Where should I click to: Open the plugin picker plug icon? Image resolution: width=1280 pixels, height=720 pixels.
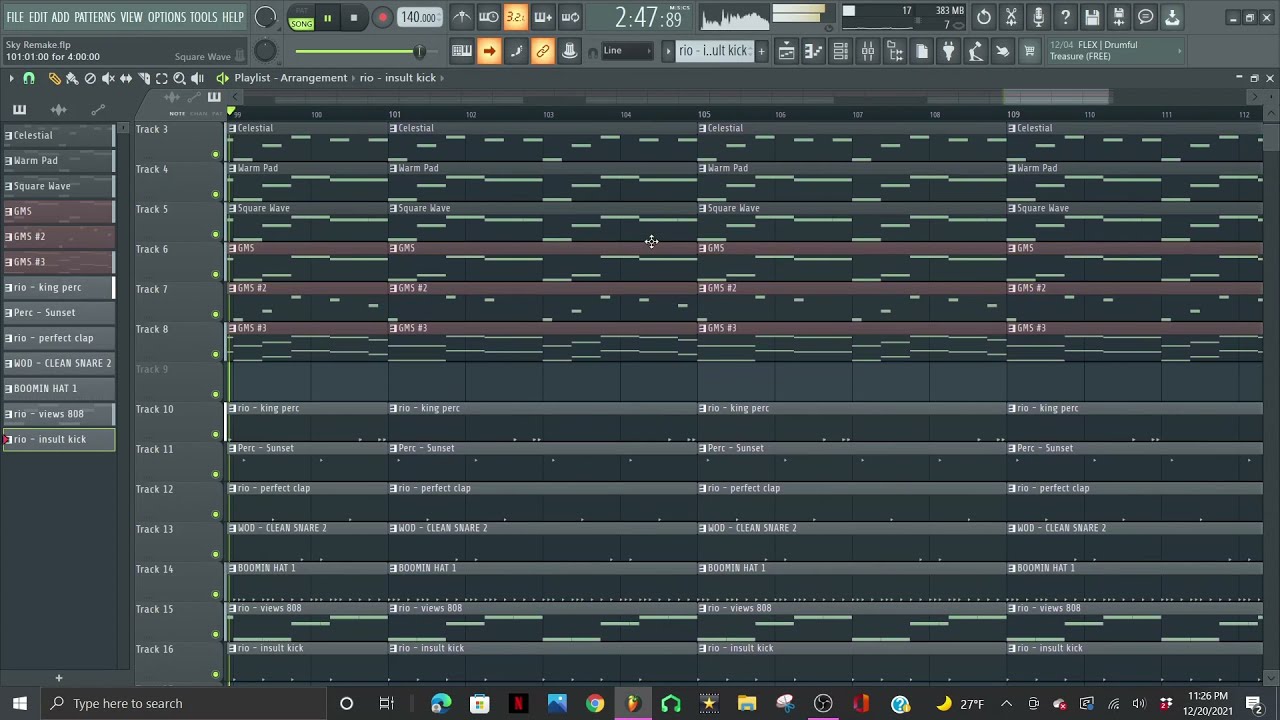click(x=949, y=51)
